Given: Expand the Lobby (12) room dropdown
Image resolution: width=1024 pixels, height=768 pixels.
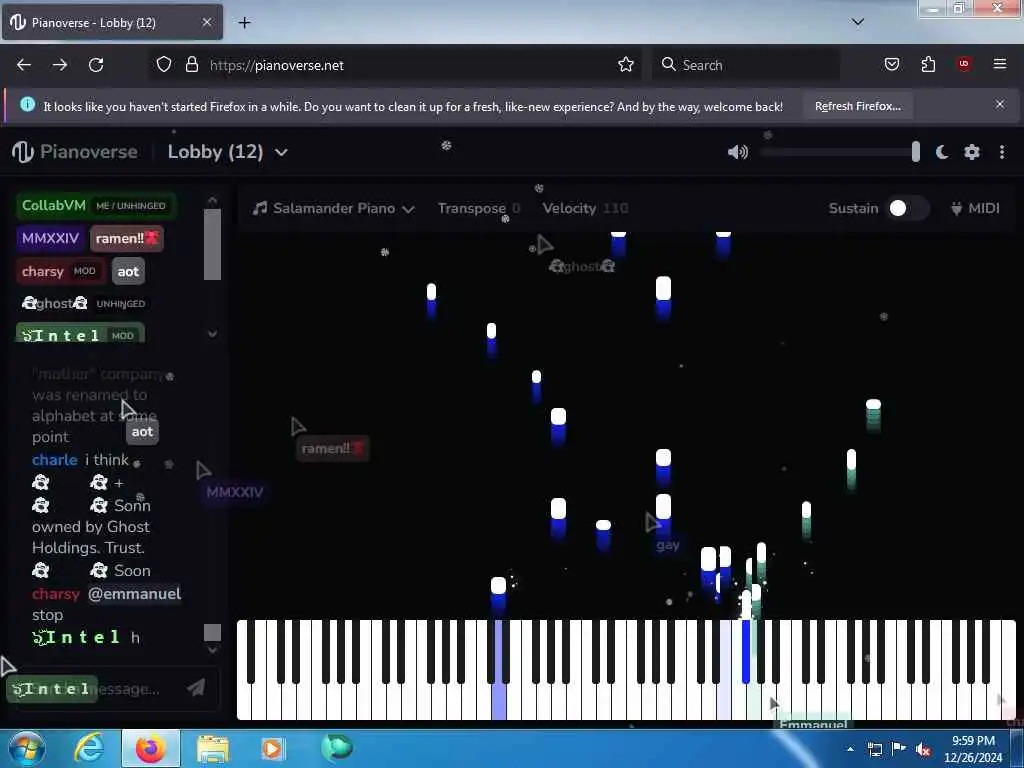Looking at the screenshot, I should tap(227, 152).
